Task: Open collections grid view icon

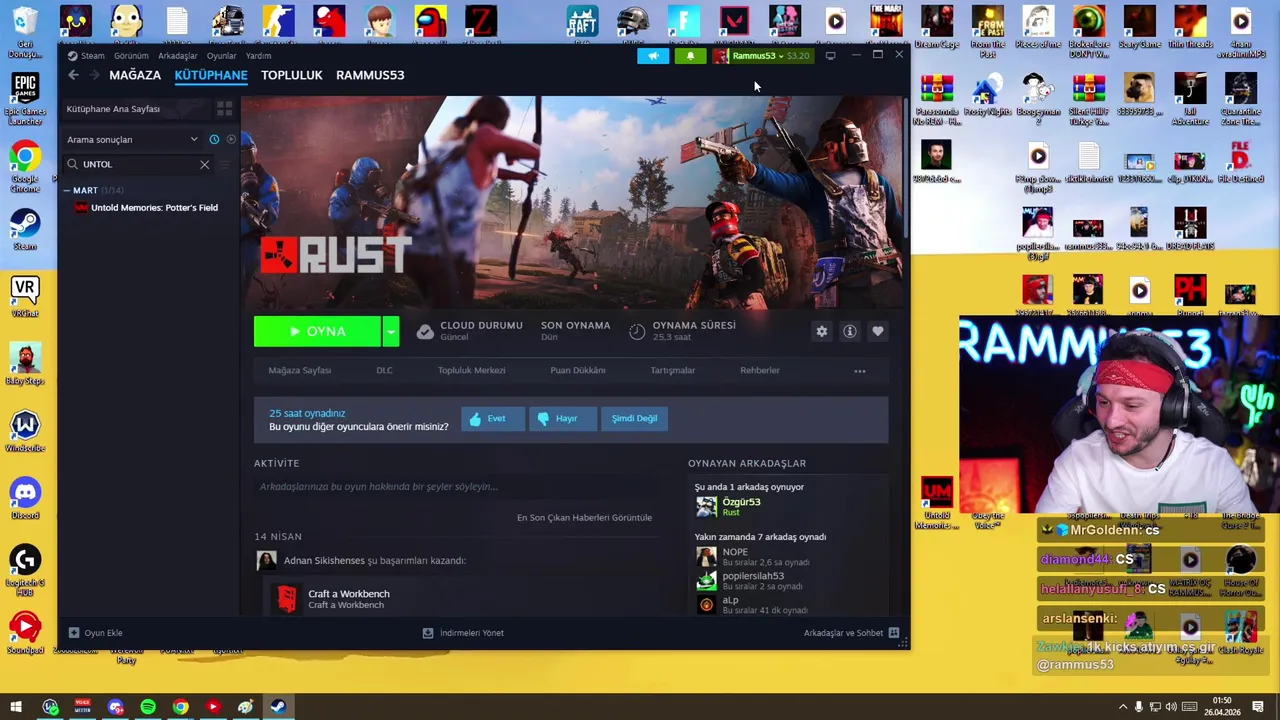Action: click(x=224, y=108)
